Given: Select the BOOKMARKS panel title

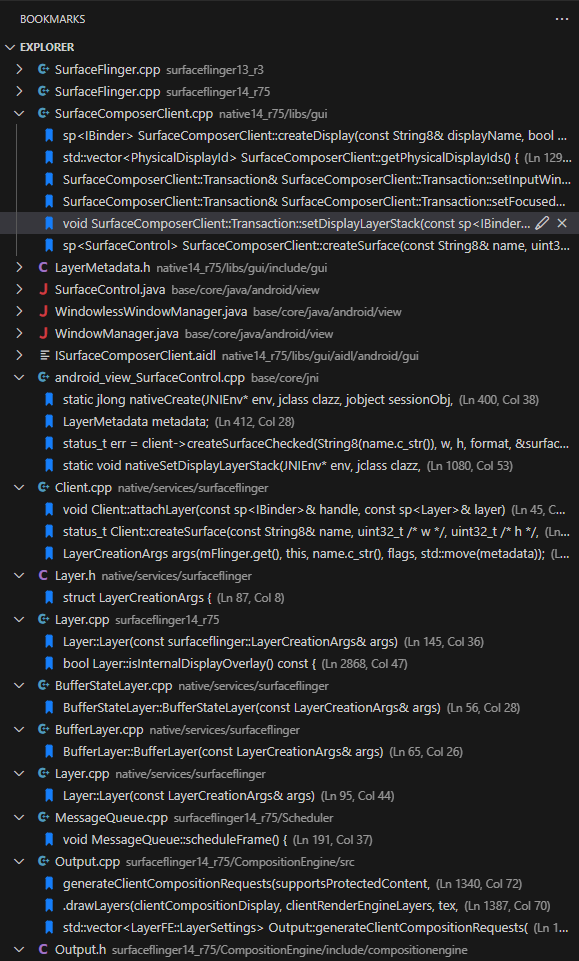Looking at the screenshot, I should point(53,19).
